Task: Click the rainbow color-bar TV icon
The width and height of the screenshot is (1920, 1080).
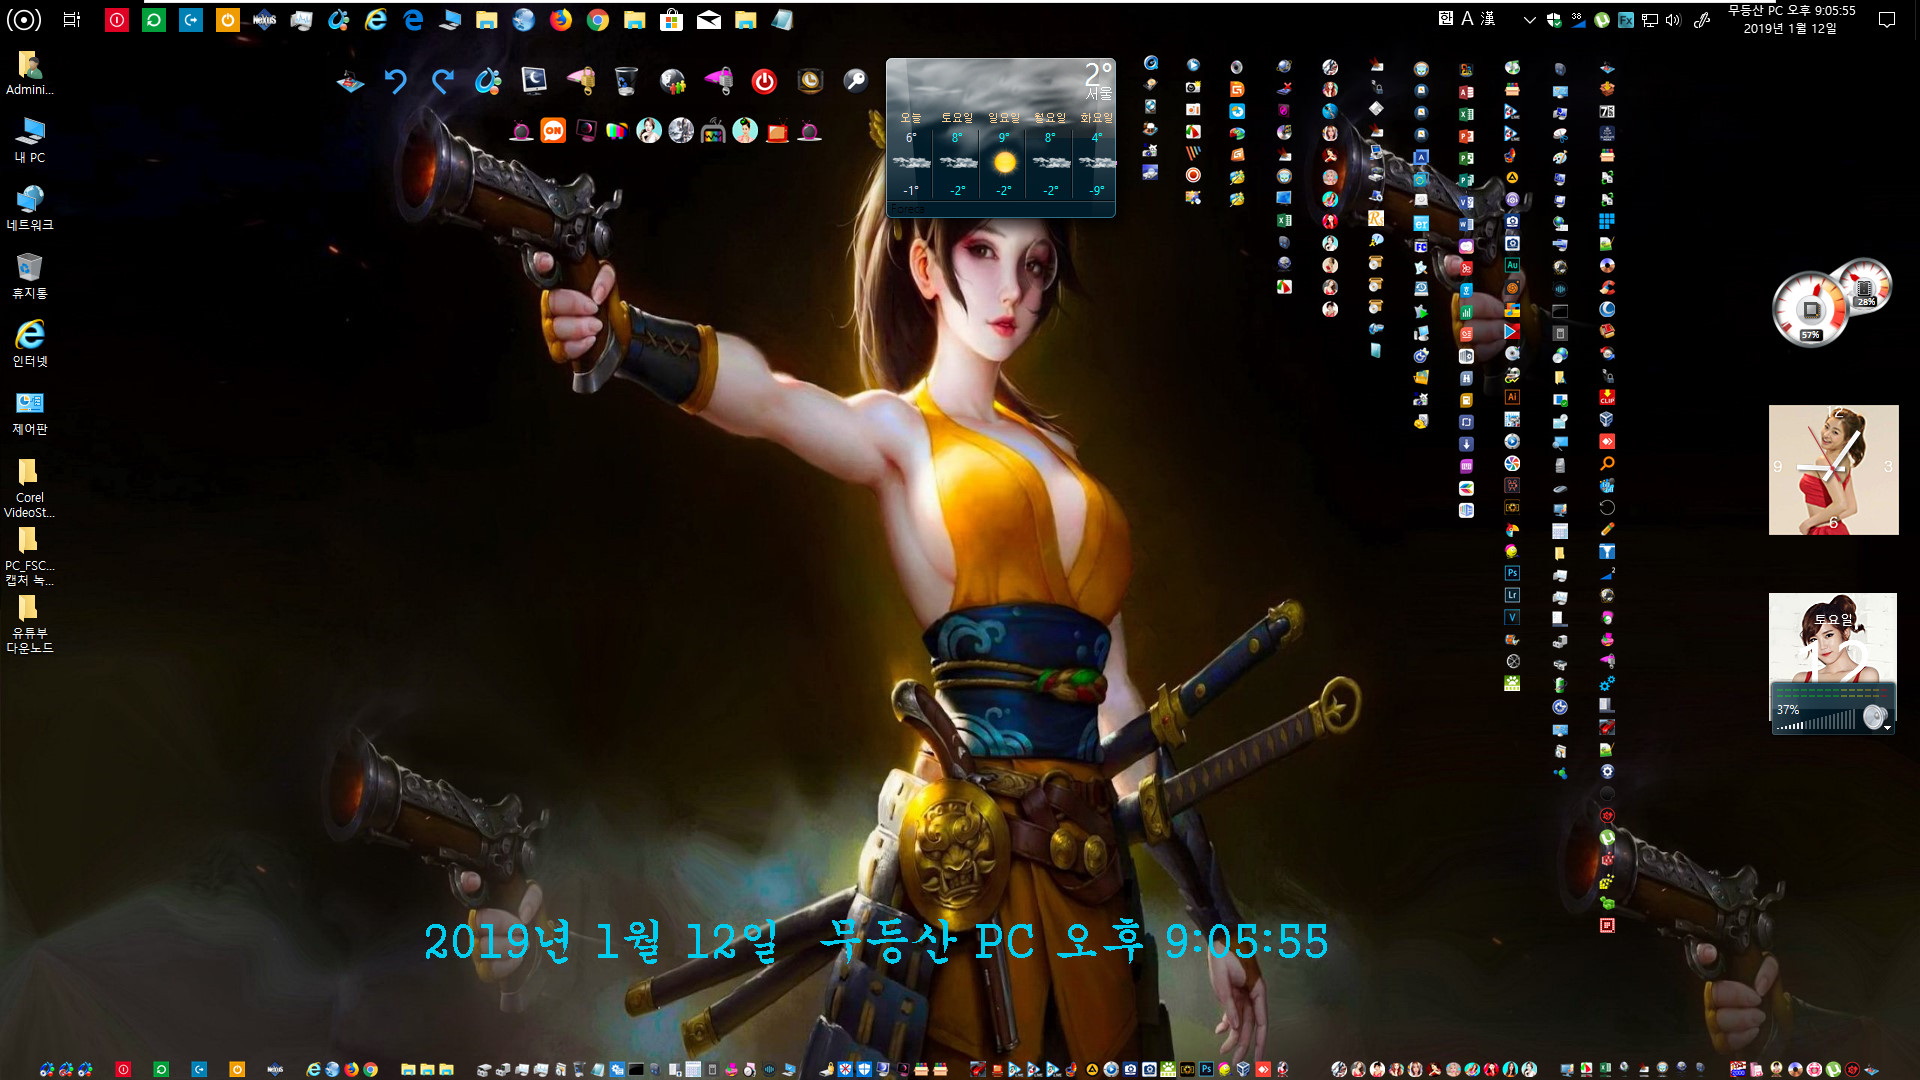Action: tap(617, 131)
